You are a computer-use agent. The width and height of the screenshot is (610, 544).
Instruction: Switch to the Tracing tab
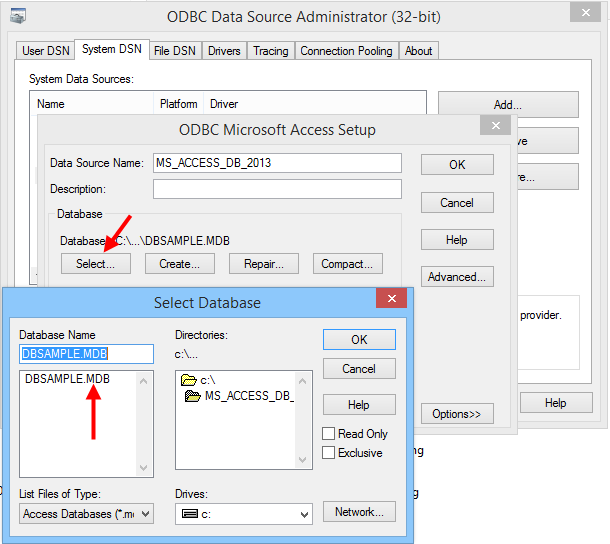click(x=271, y=51)
